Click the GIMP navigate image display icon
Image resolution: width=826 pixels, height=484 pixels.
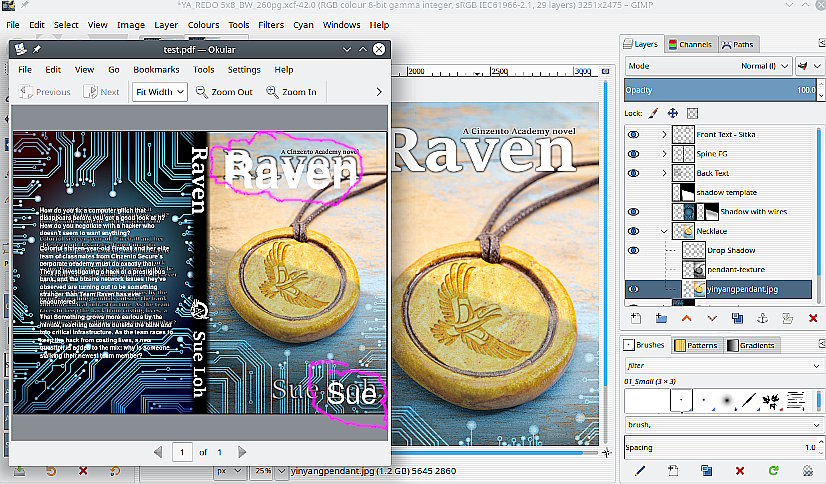pos(606,452)
